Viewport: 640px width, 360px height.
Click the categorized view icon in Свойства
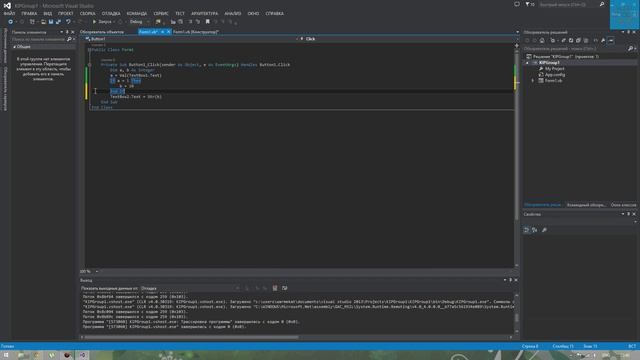[527, 230]
